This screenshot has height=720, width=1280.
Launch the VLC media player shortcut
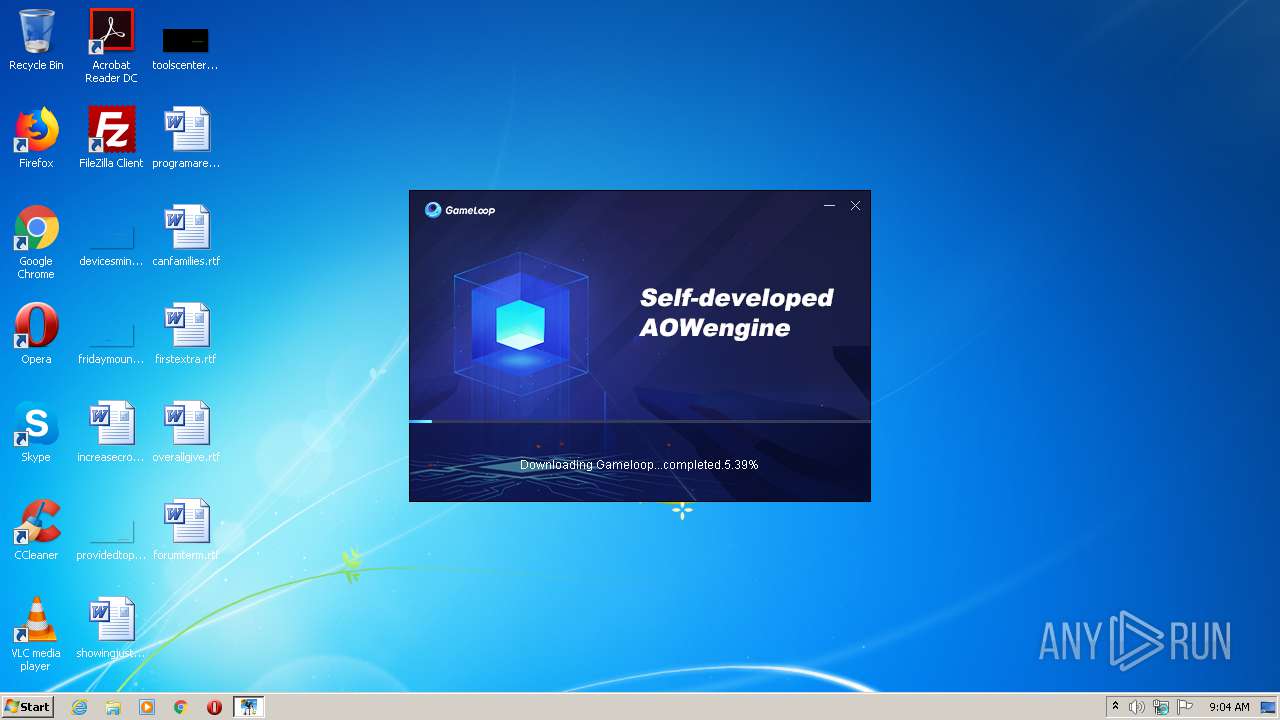point(36,634)
